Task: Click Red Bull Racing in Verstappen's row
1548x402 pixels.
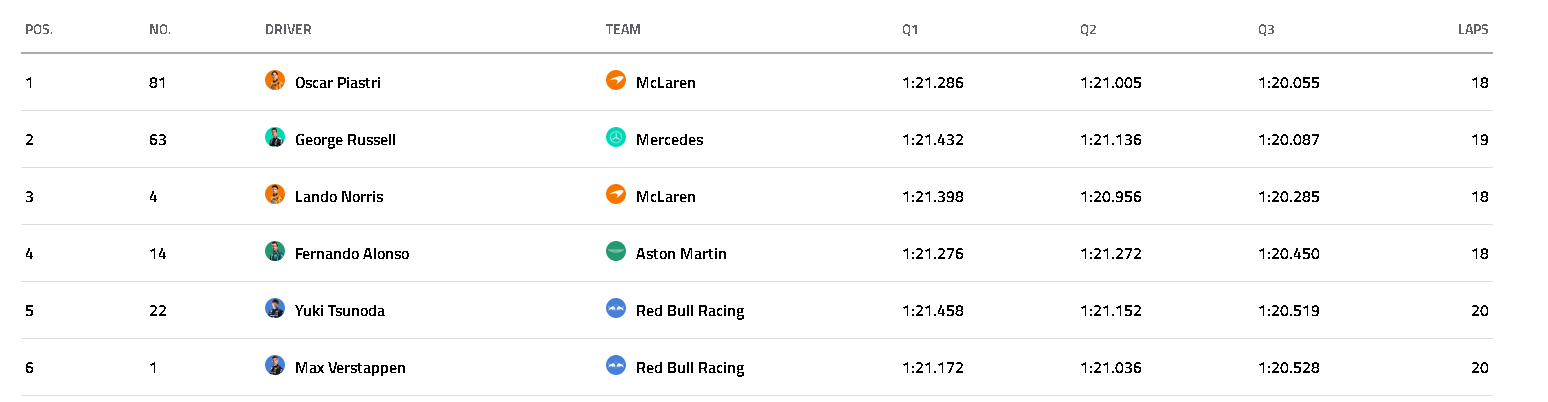Action: click(690, 368)
